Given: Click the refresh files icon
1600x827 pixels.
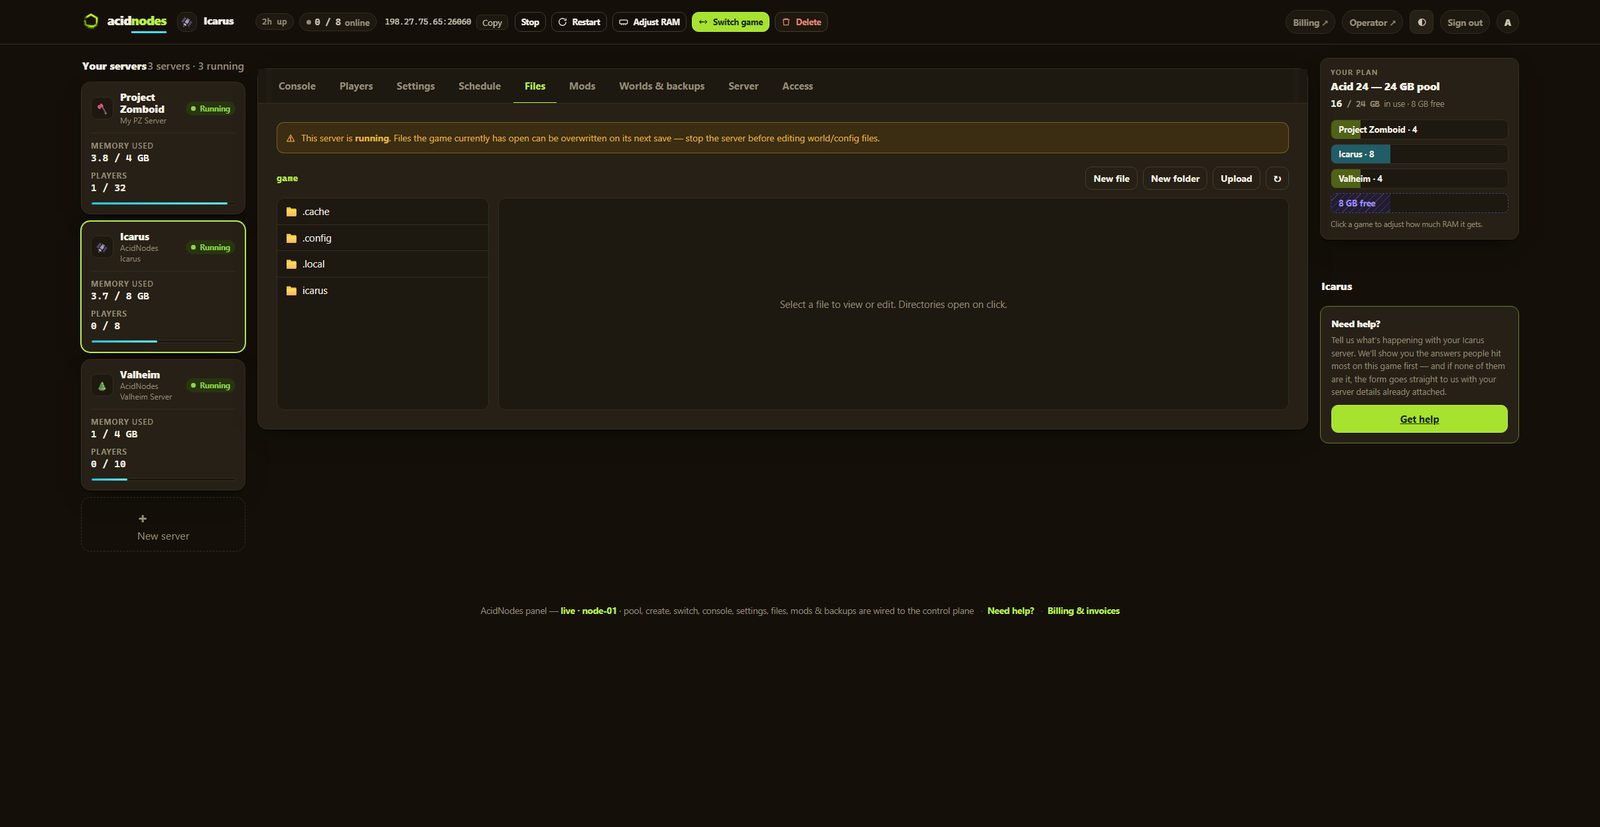Looking at the screenshot, I should click(1277, 179).
